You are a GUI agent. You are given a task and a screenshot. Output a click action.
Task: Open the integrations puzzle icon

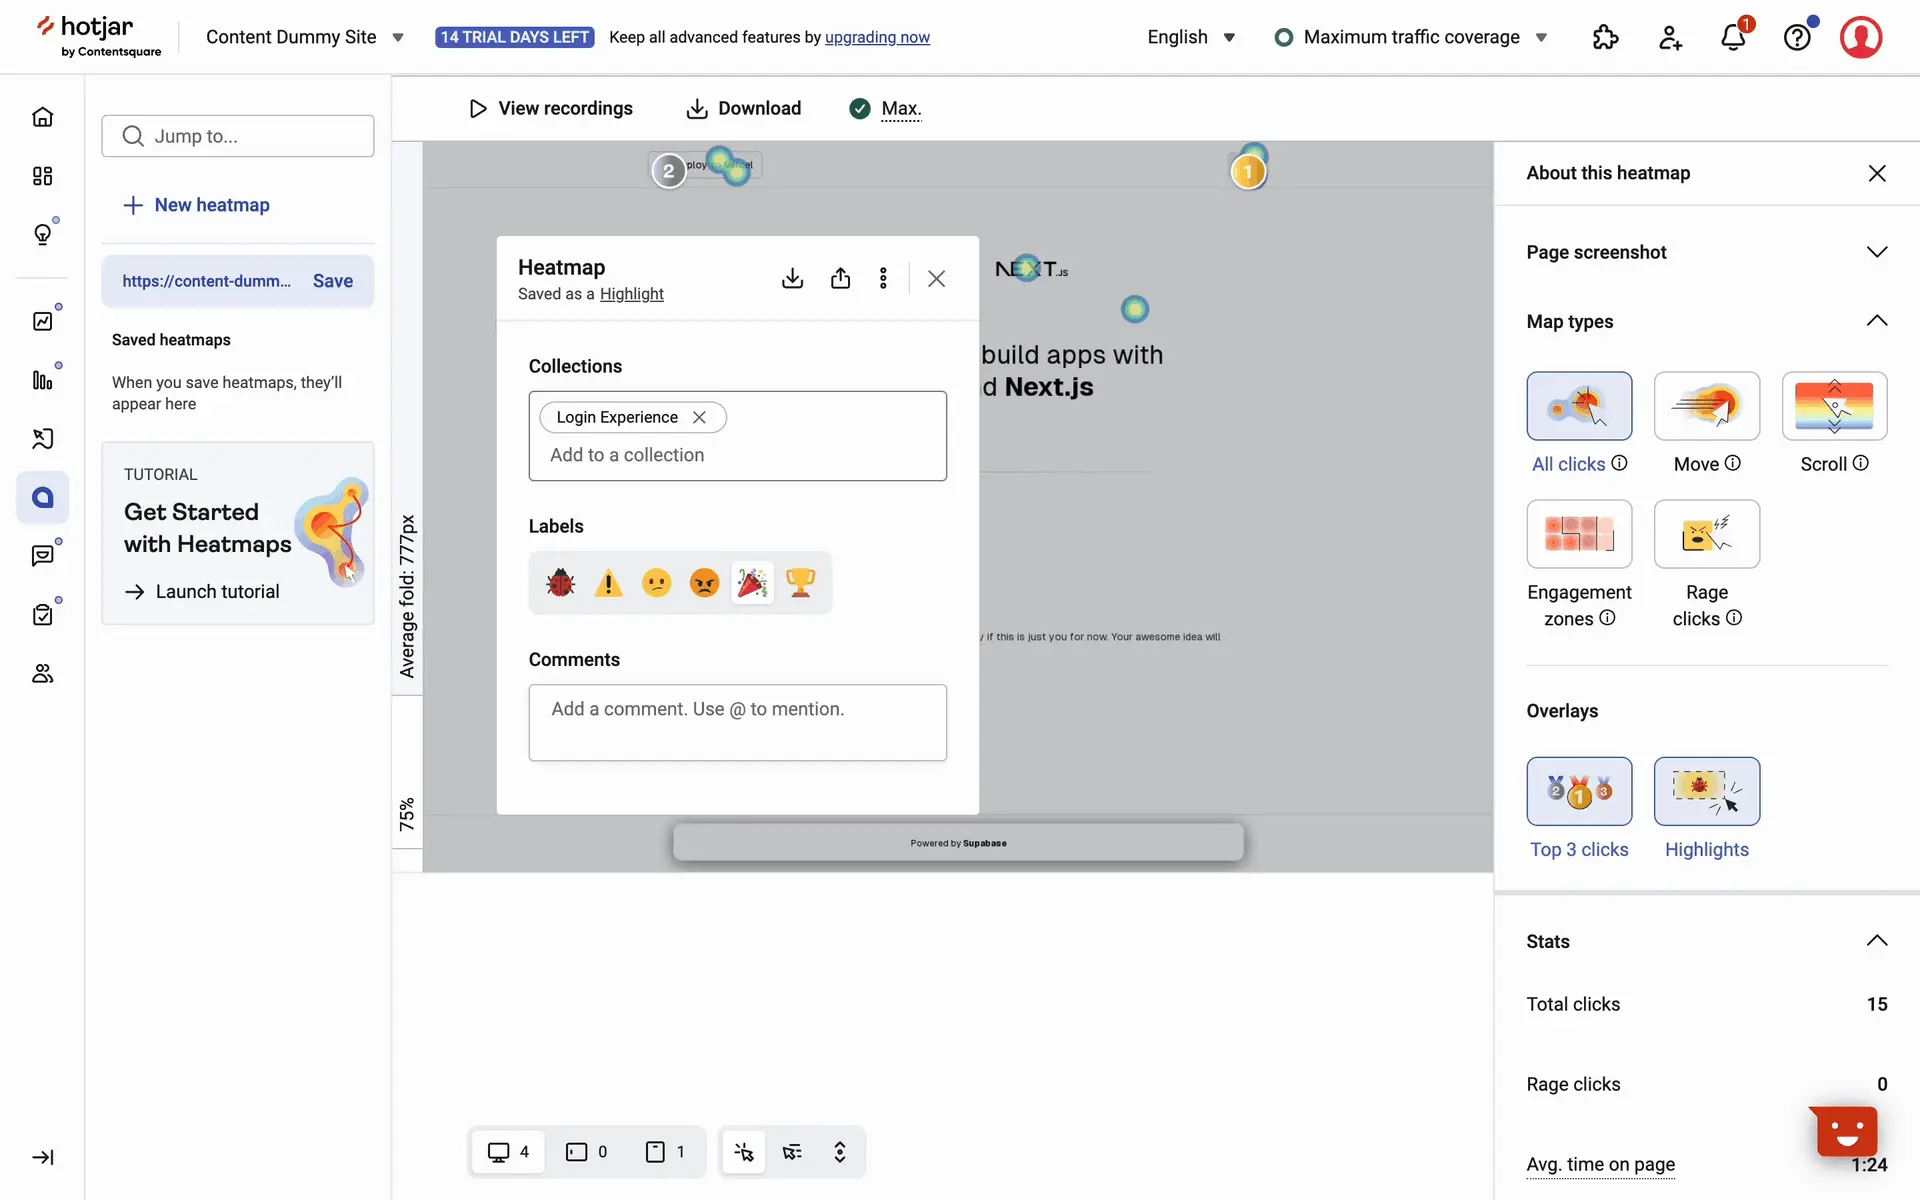pyautogui.click(x=1605, y=38)
